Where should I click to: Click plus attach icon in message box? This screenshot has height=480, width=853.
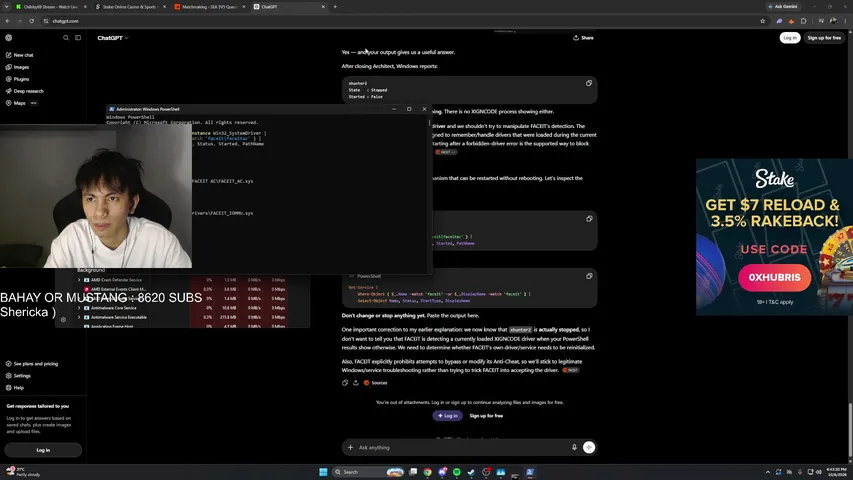coord(350,447)
